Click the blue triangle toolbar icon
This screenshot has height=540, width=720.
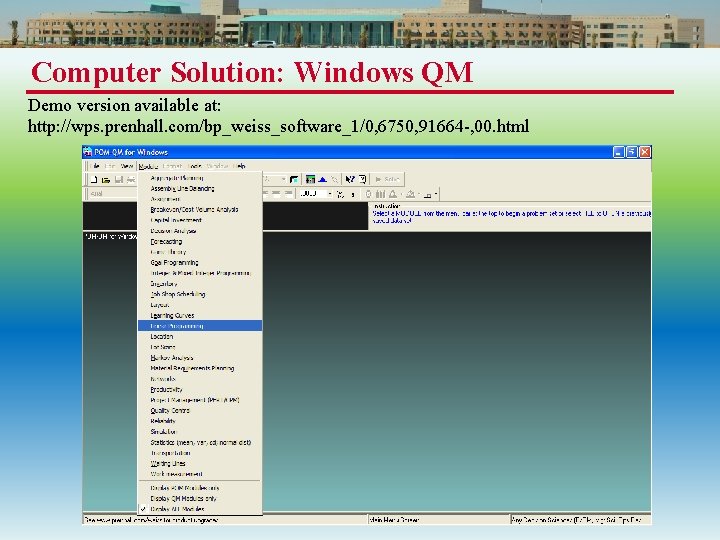point(323,180)
